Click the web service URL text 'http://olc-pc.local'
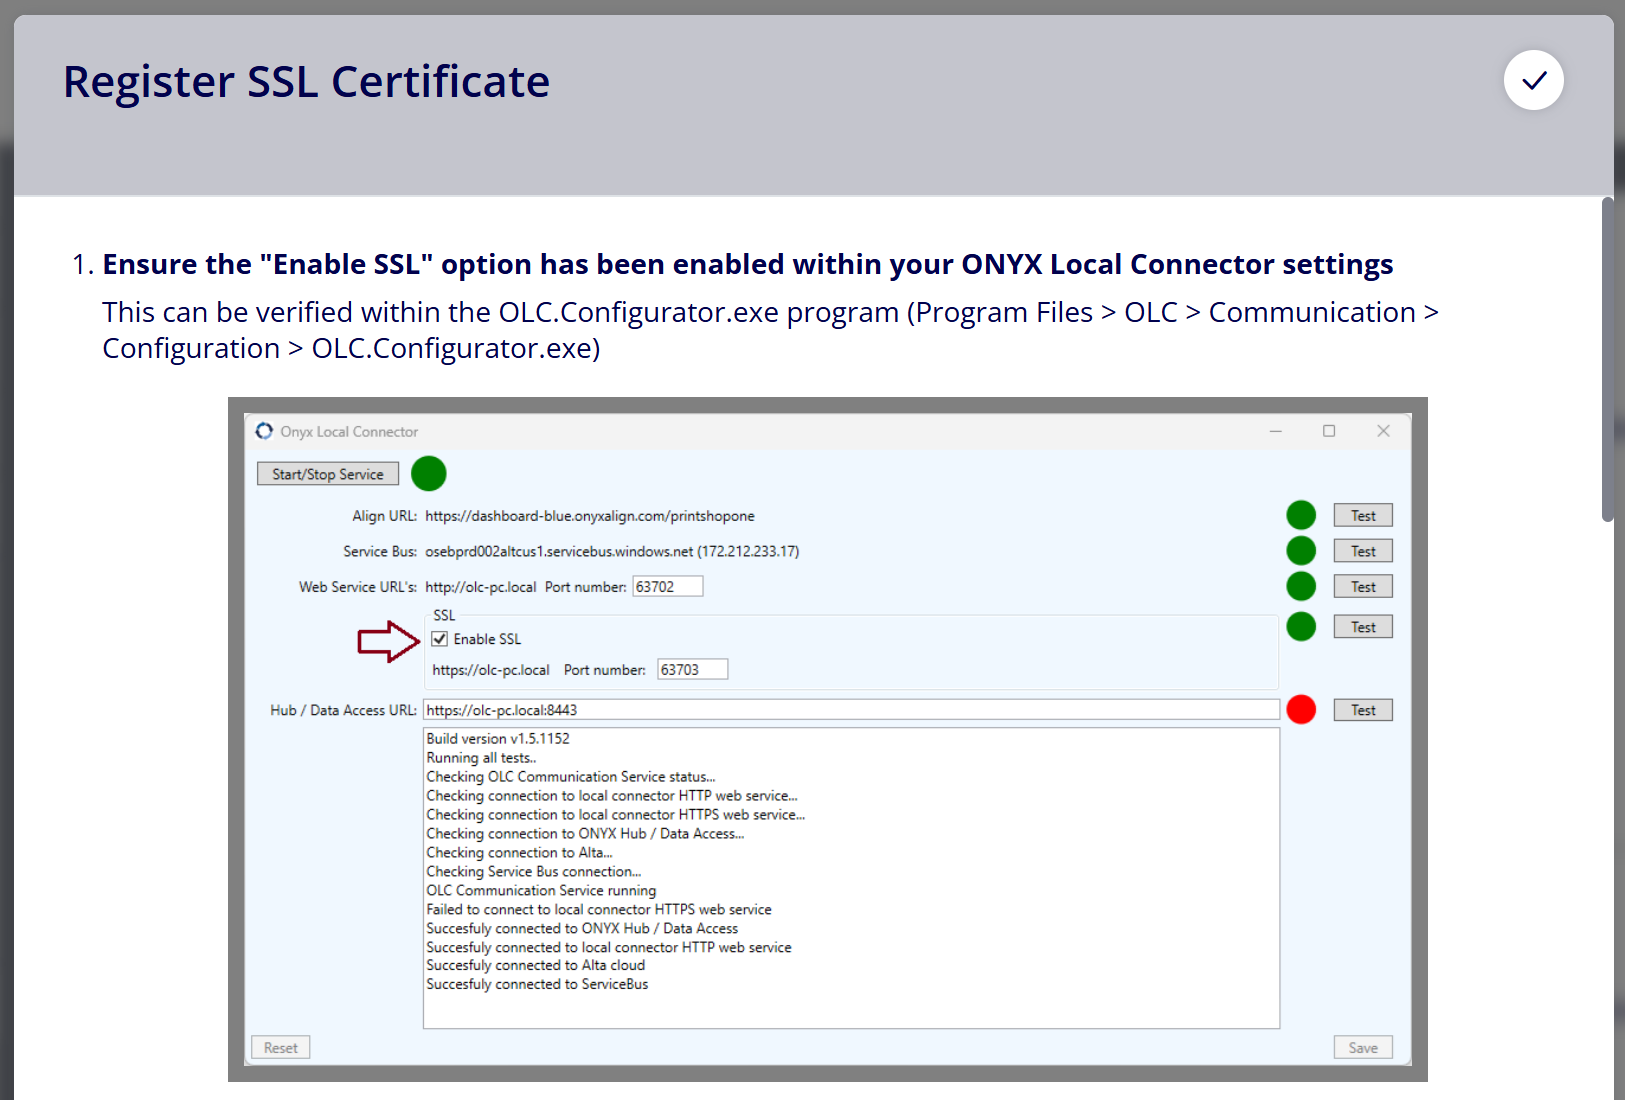This screenshot has height=1100, width=1625. coord(481,587)
